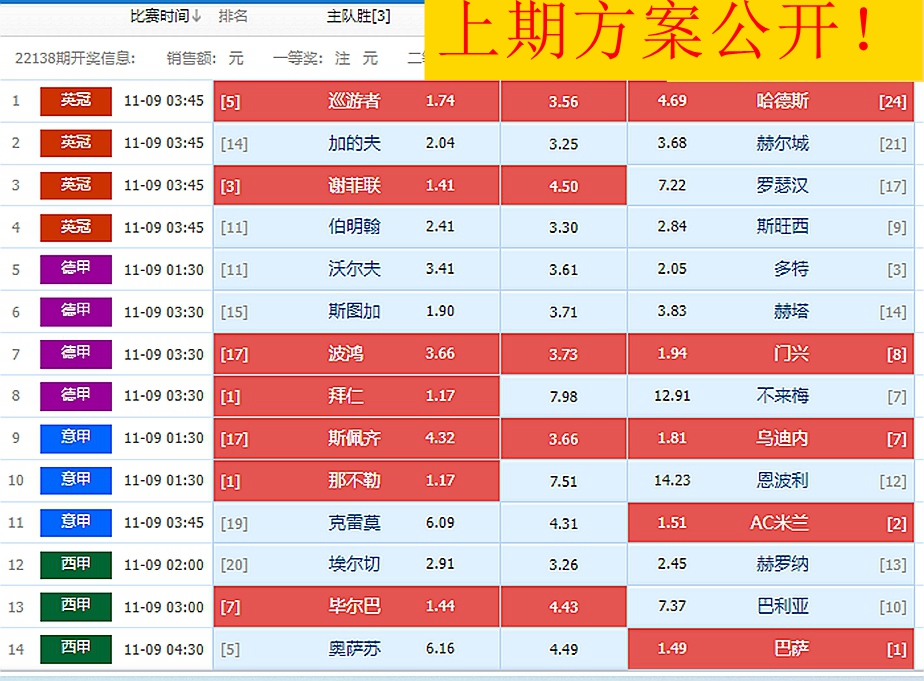Click the 意甲 league tag in row 10
Viewport: 924px width, 681px height.
75,480
